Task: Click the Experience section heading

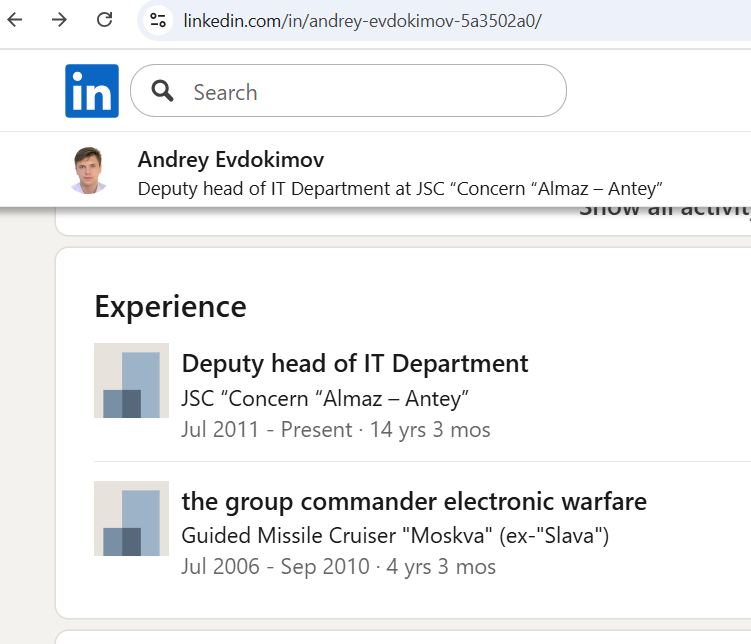Action: click(x=170, y=306)
